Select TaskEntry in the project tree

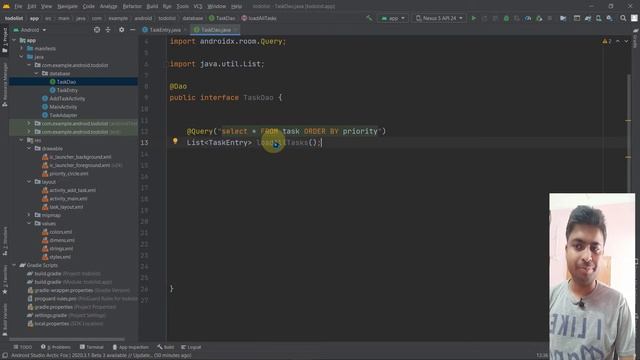pos(67,90)
